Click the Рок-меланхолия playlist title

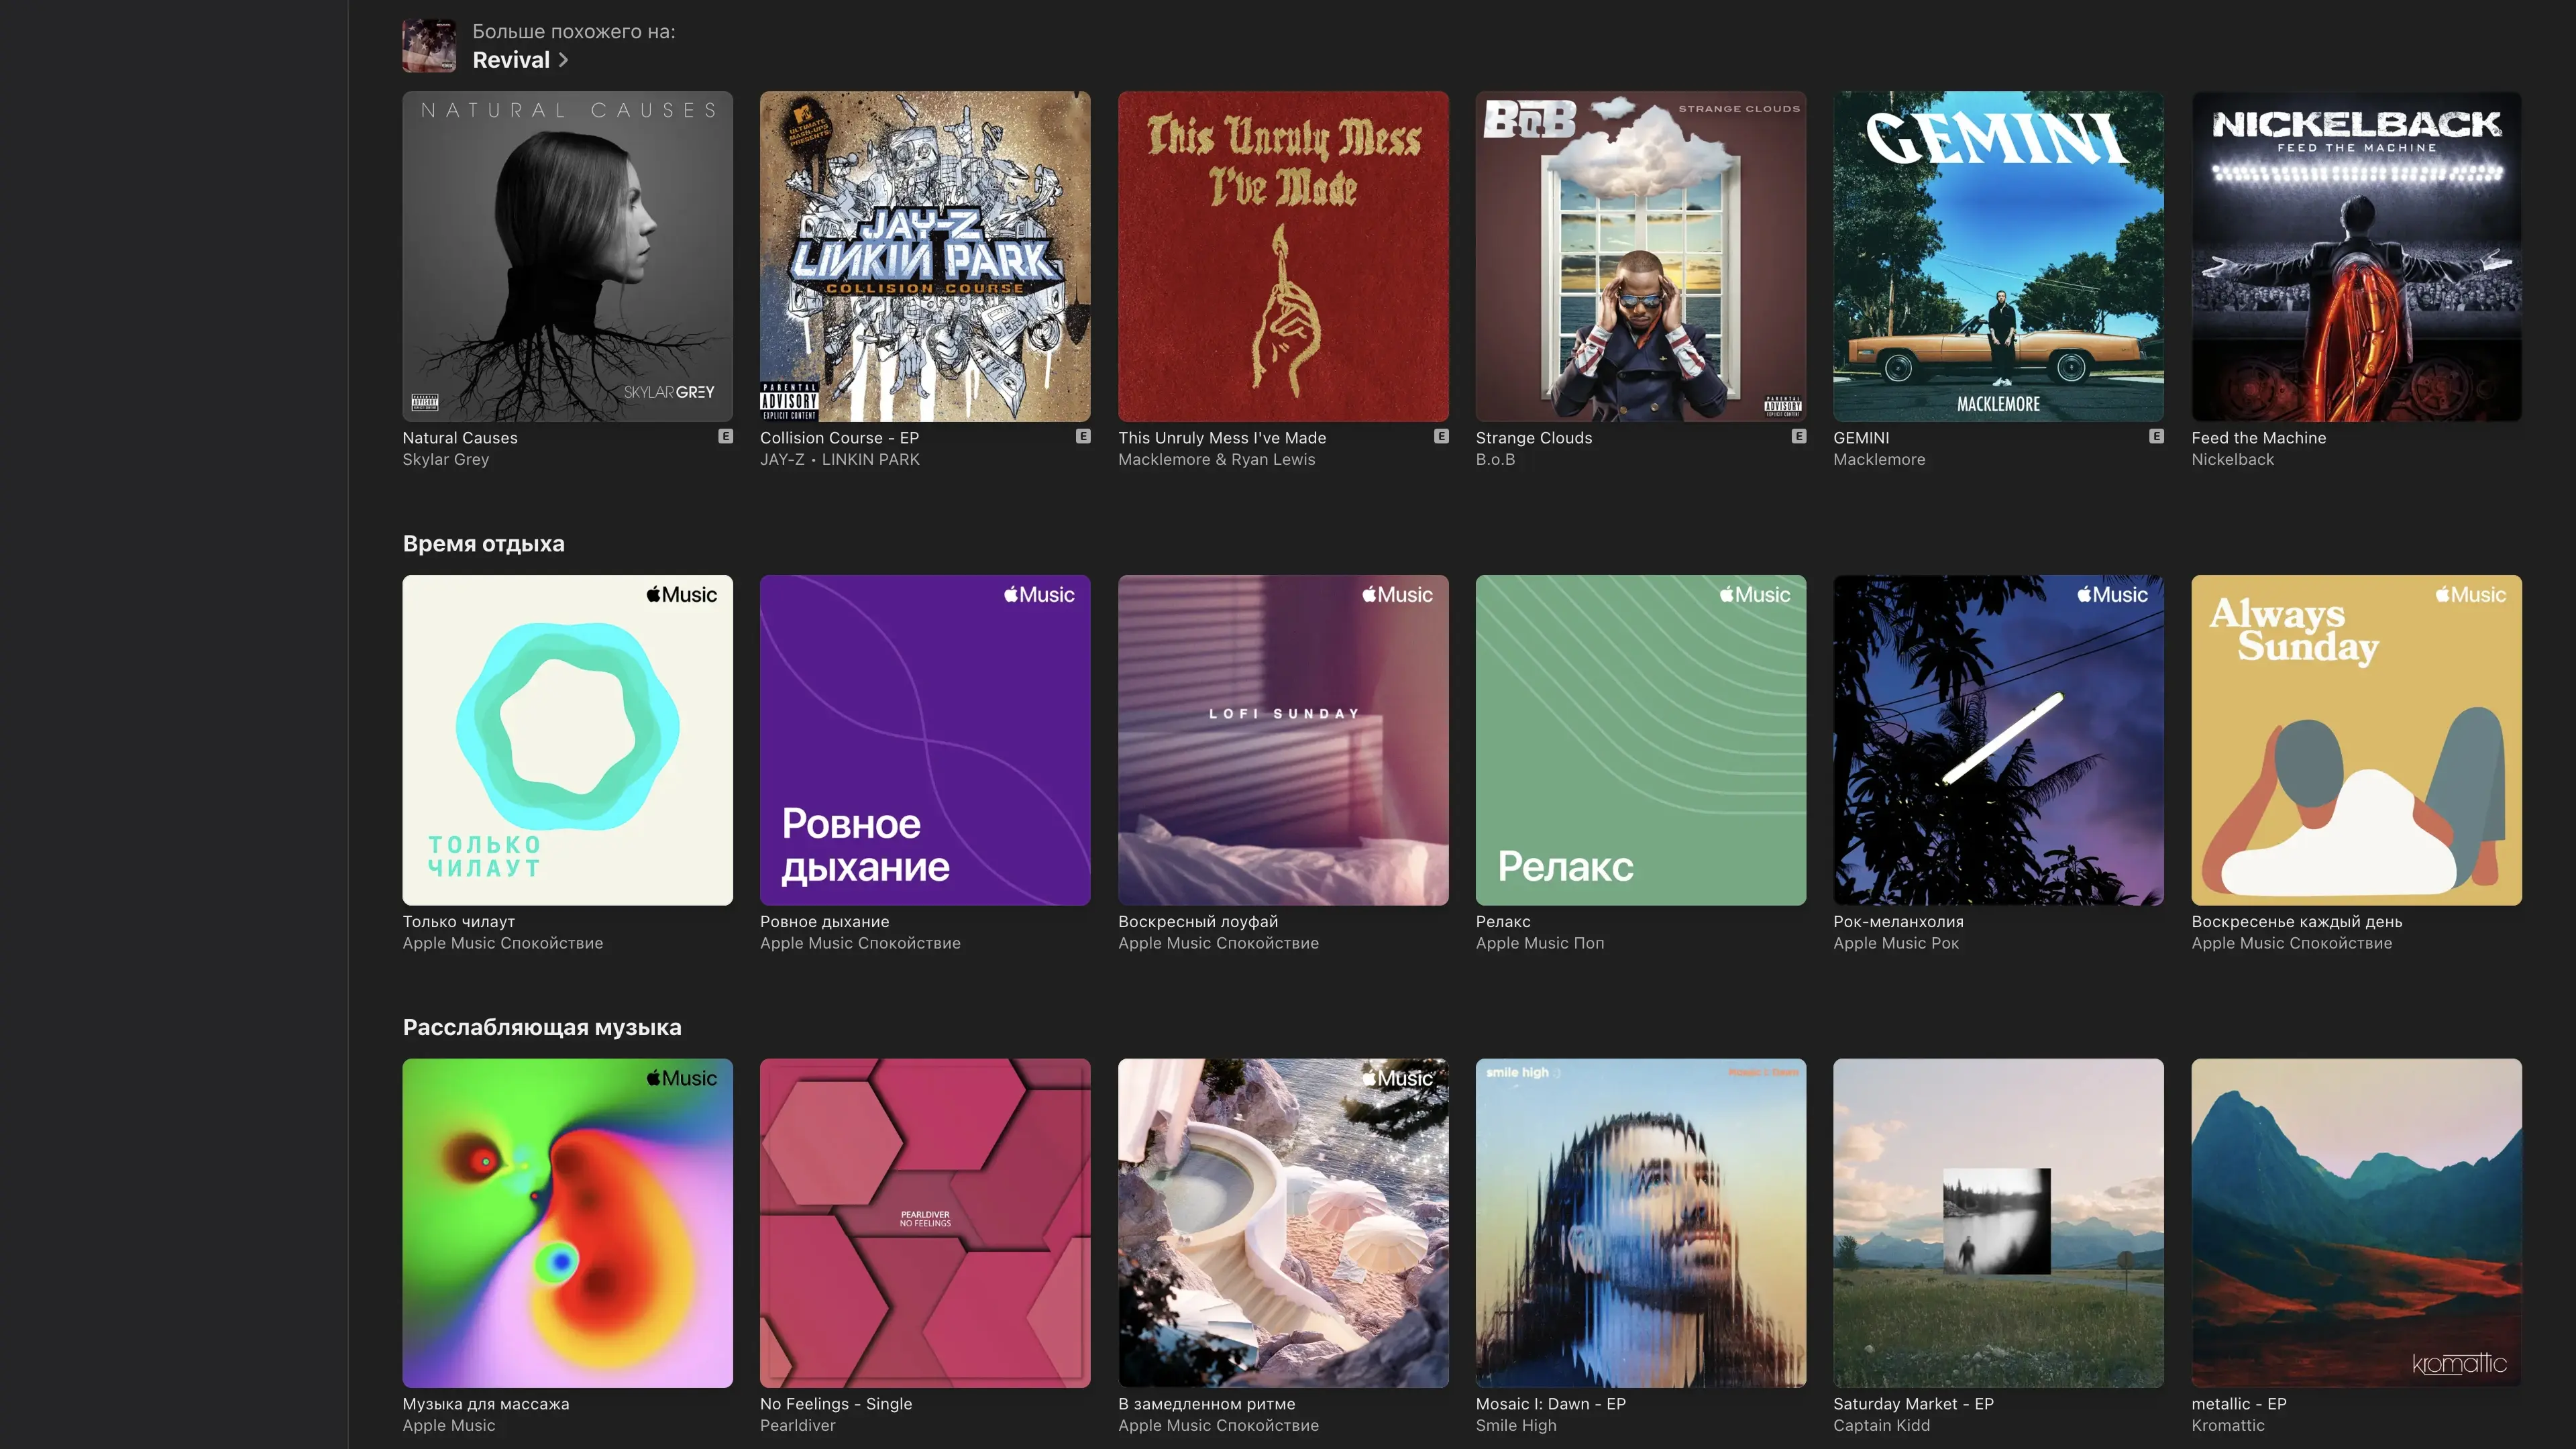(1898, 922)
